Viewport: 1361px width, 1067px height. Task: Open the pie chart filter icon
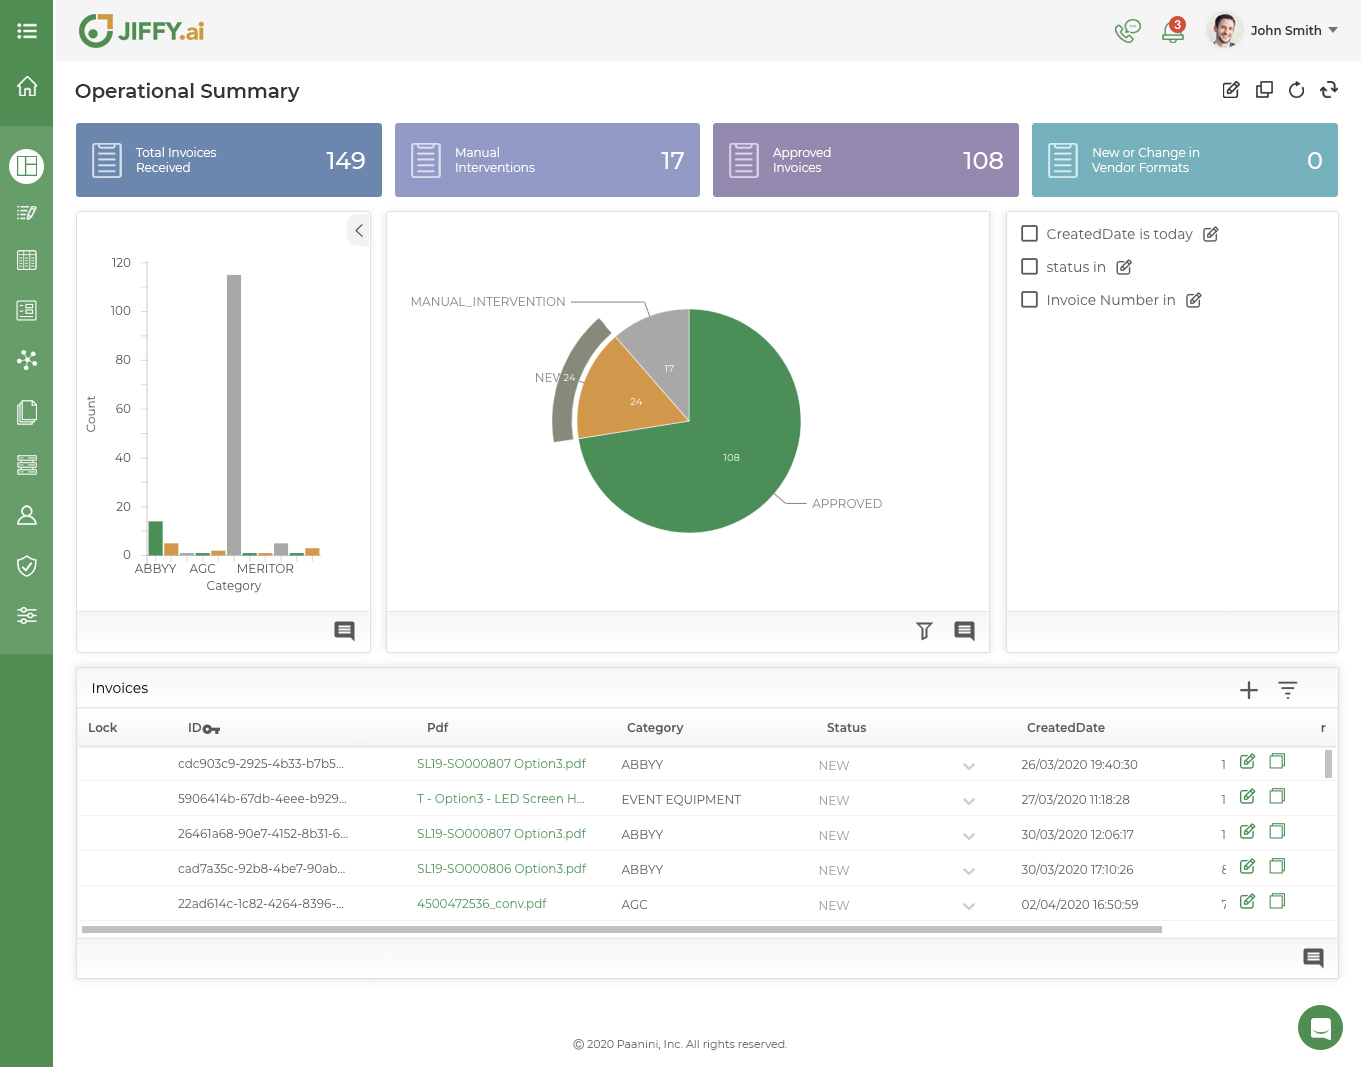(x=924, y=631)
